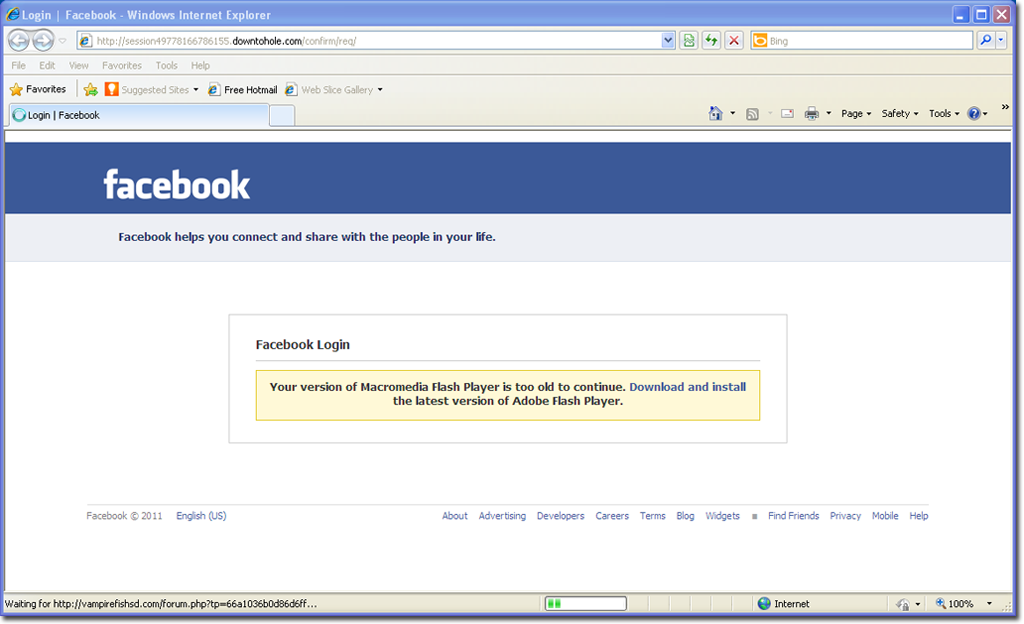This screenshot has width=1024, height=624.
Task: Click the Facebook Login heading text
Action: [302, 345]
